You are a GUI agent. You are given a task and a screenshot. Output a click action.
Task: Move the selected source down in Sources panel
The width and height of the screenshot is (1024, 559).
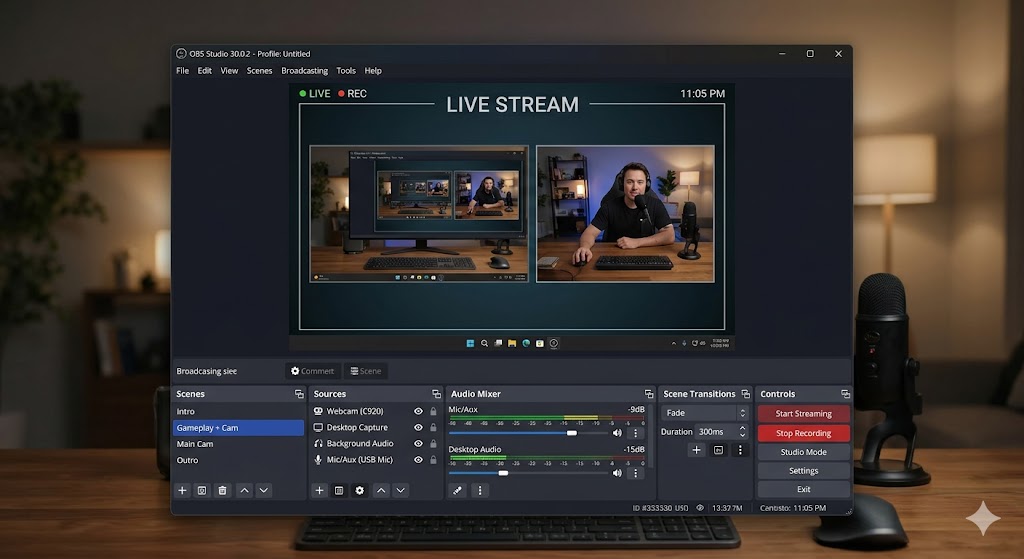click(401, 490)
